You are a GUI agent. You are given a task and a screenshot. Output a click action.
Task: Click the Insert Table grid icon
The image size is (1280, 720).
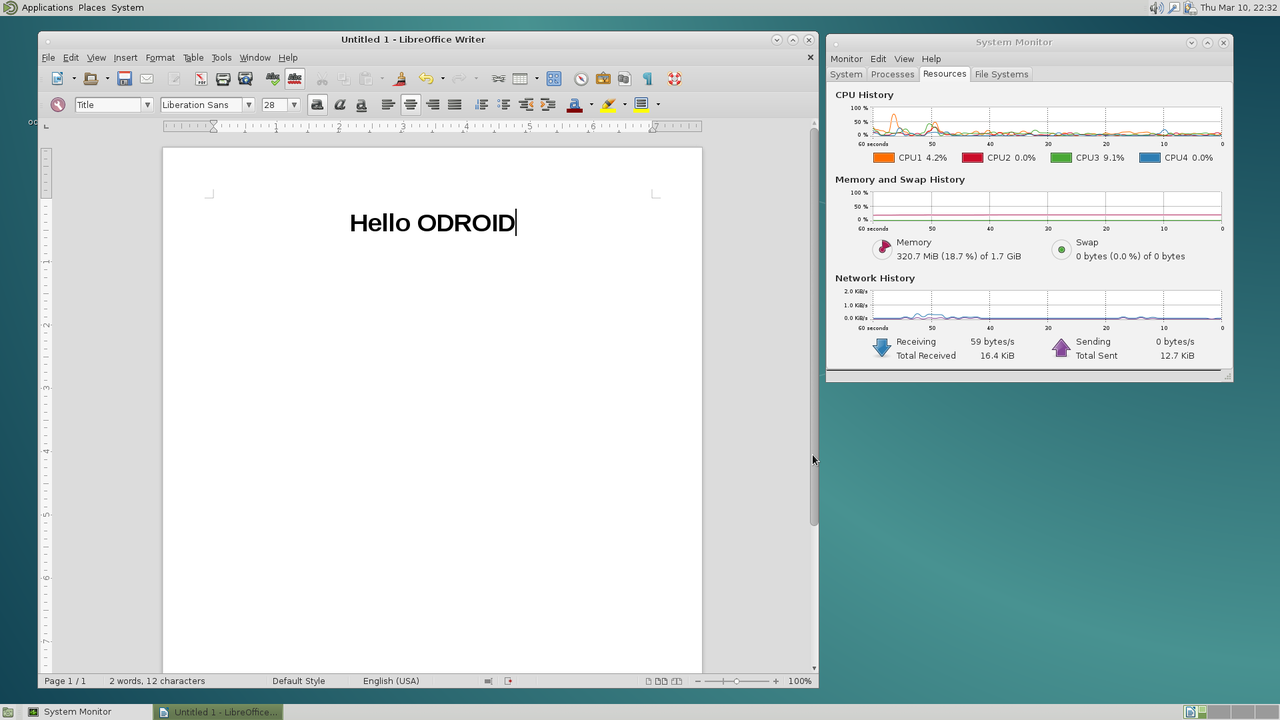tap(520, 79)
